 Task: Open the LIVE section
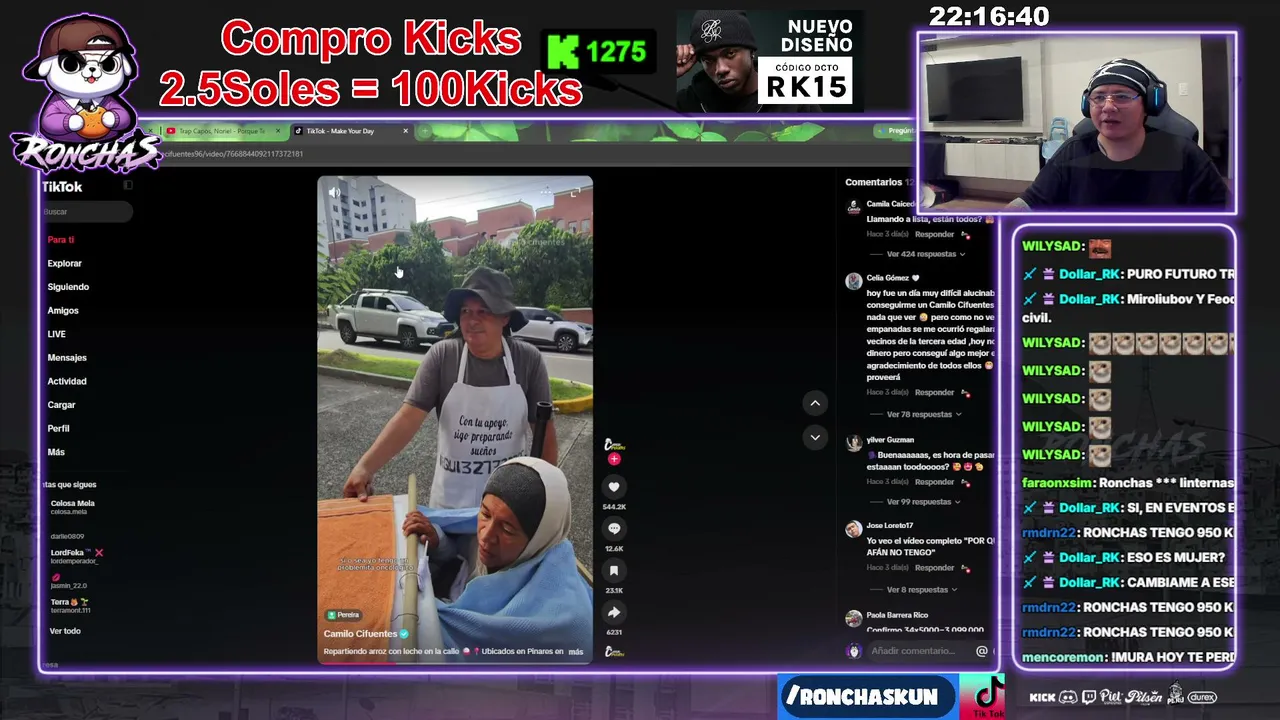coord(56,334)
